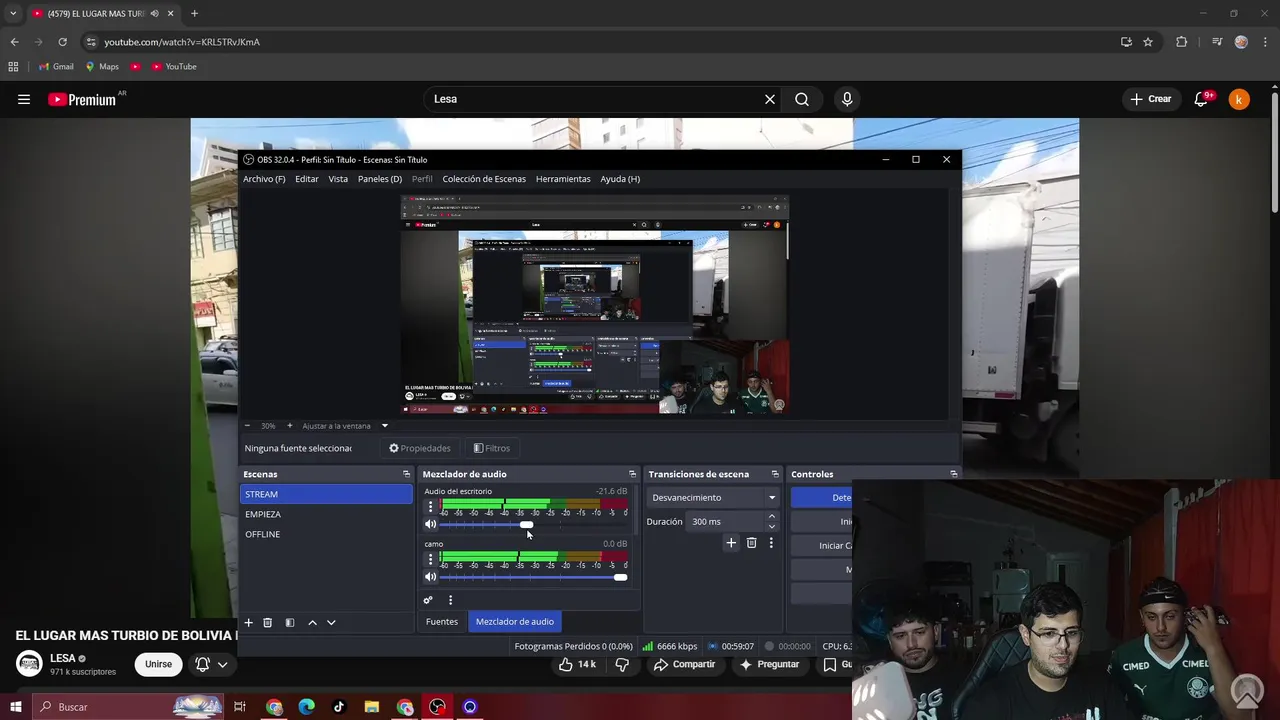
Task: Open the apps grid in bookmarks bar
Action: (x=13, y=67)
